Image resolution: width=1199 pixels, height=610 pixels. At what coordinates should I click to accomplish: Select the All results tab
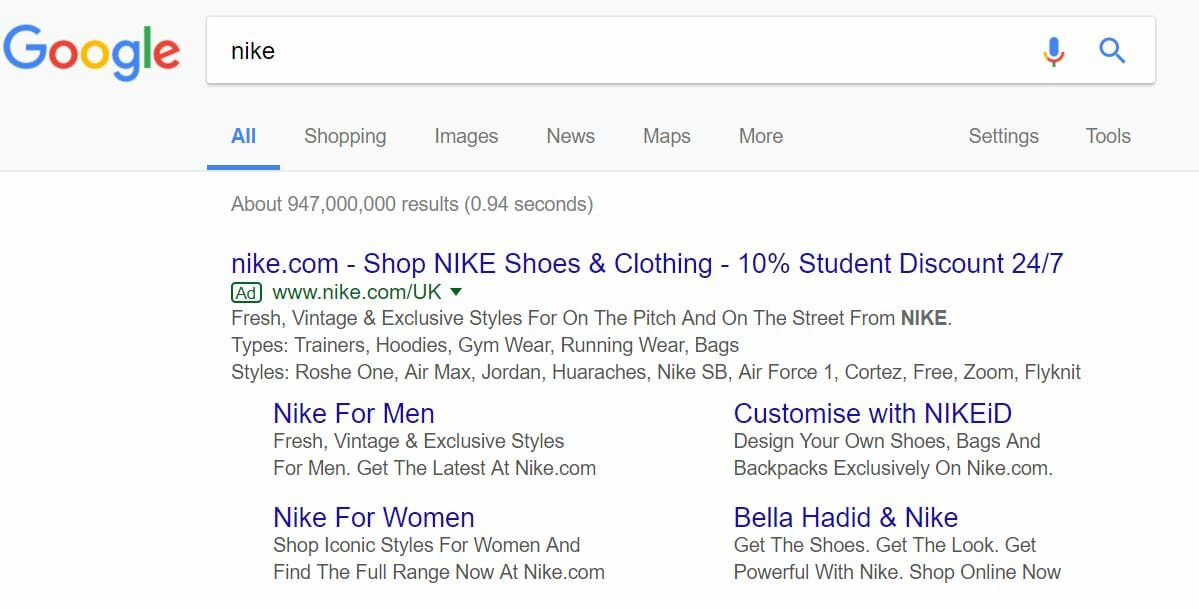(243, 136)
